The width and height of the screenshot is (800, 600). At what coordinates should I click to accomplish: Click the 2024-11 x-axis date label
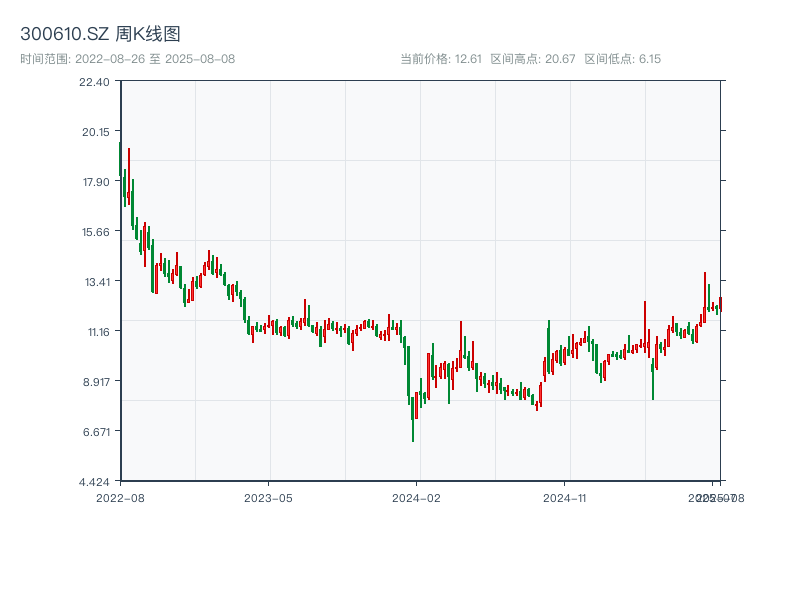566,497
